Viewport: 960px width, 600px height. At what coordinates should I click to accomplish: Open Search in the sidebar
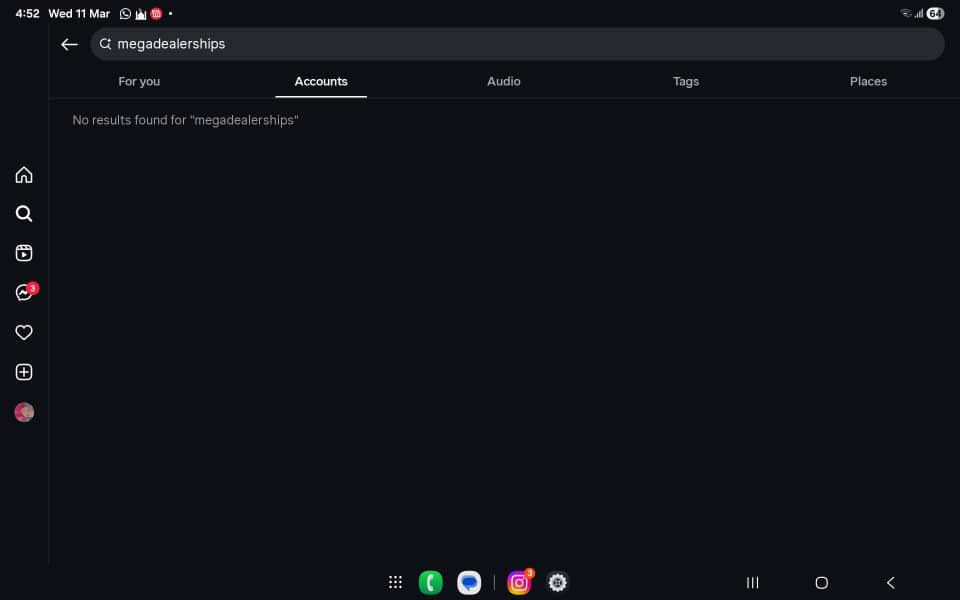tap(24, 214)
